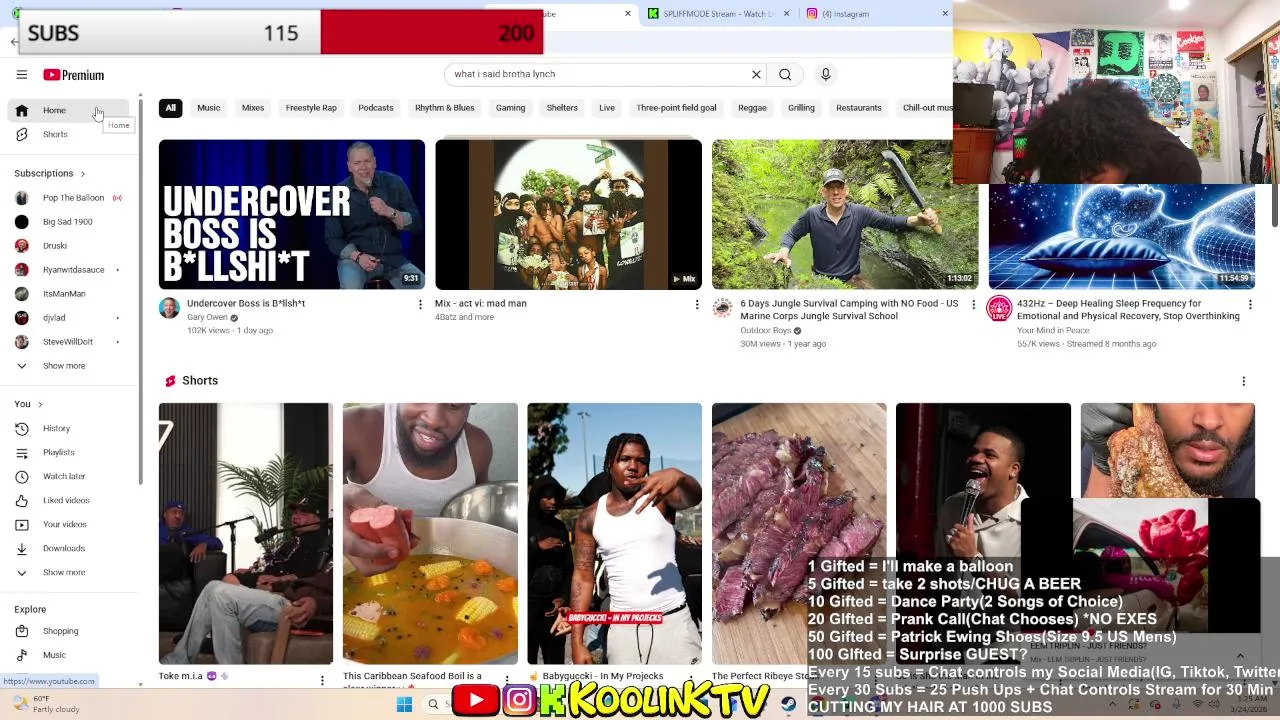1280x720 pixels.
Task: Select the All filter chip
Action: point(170,108)
